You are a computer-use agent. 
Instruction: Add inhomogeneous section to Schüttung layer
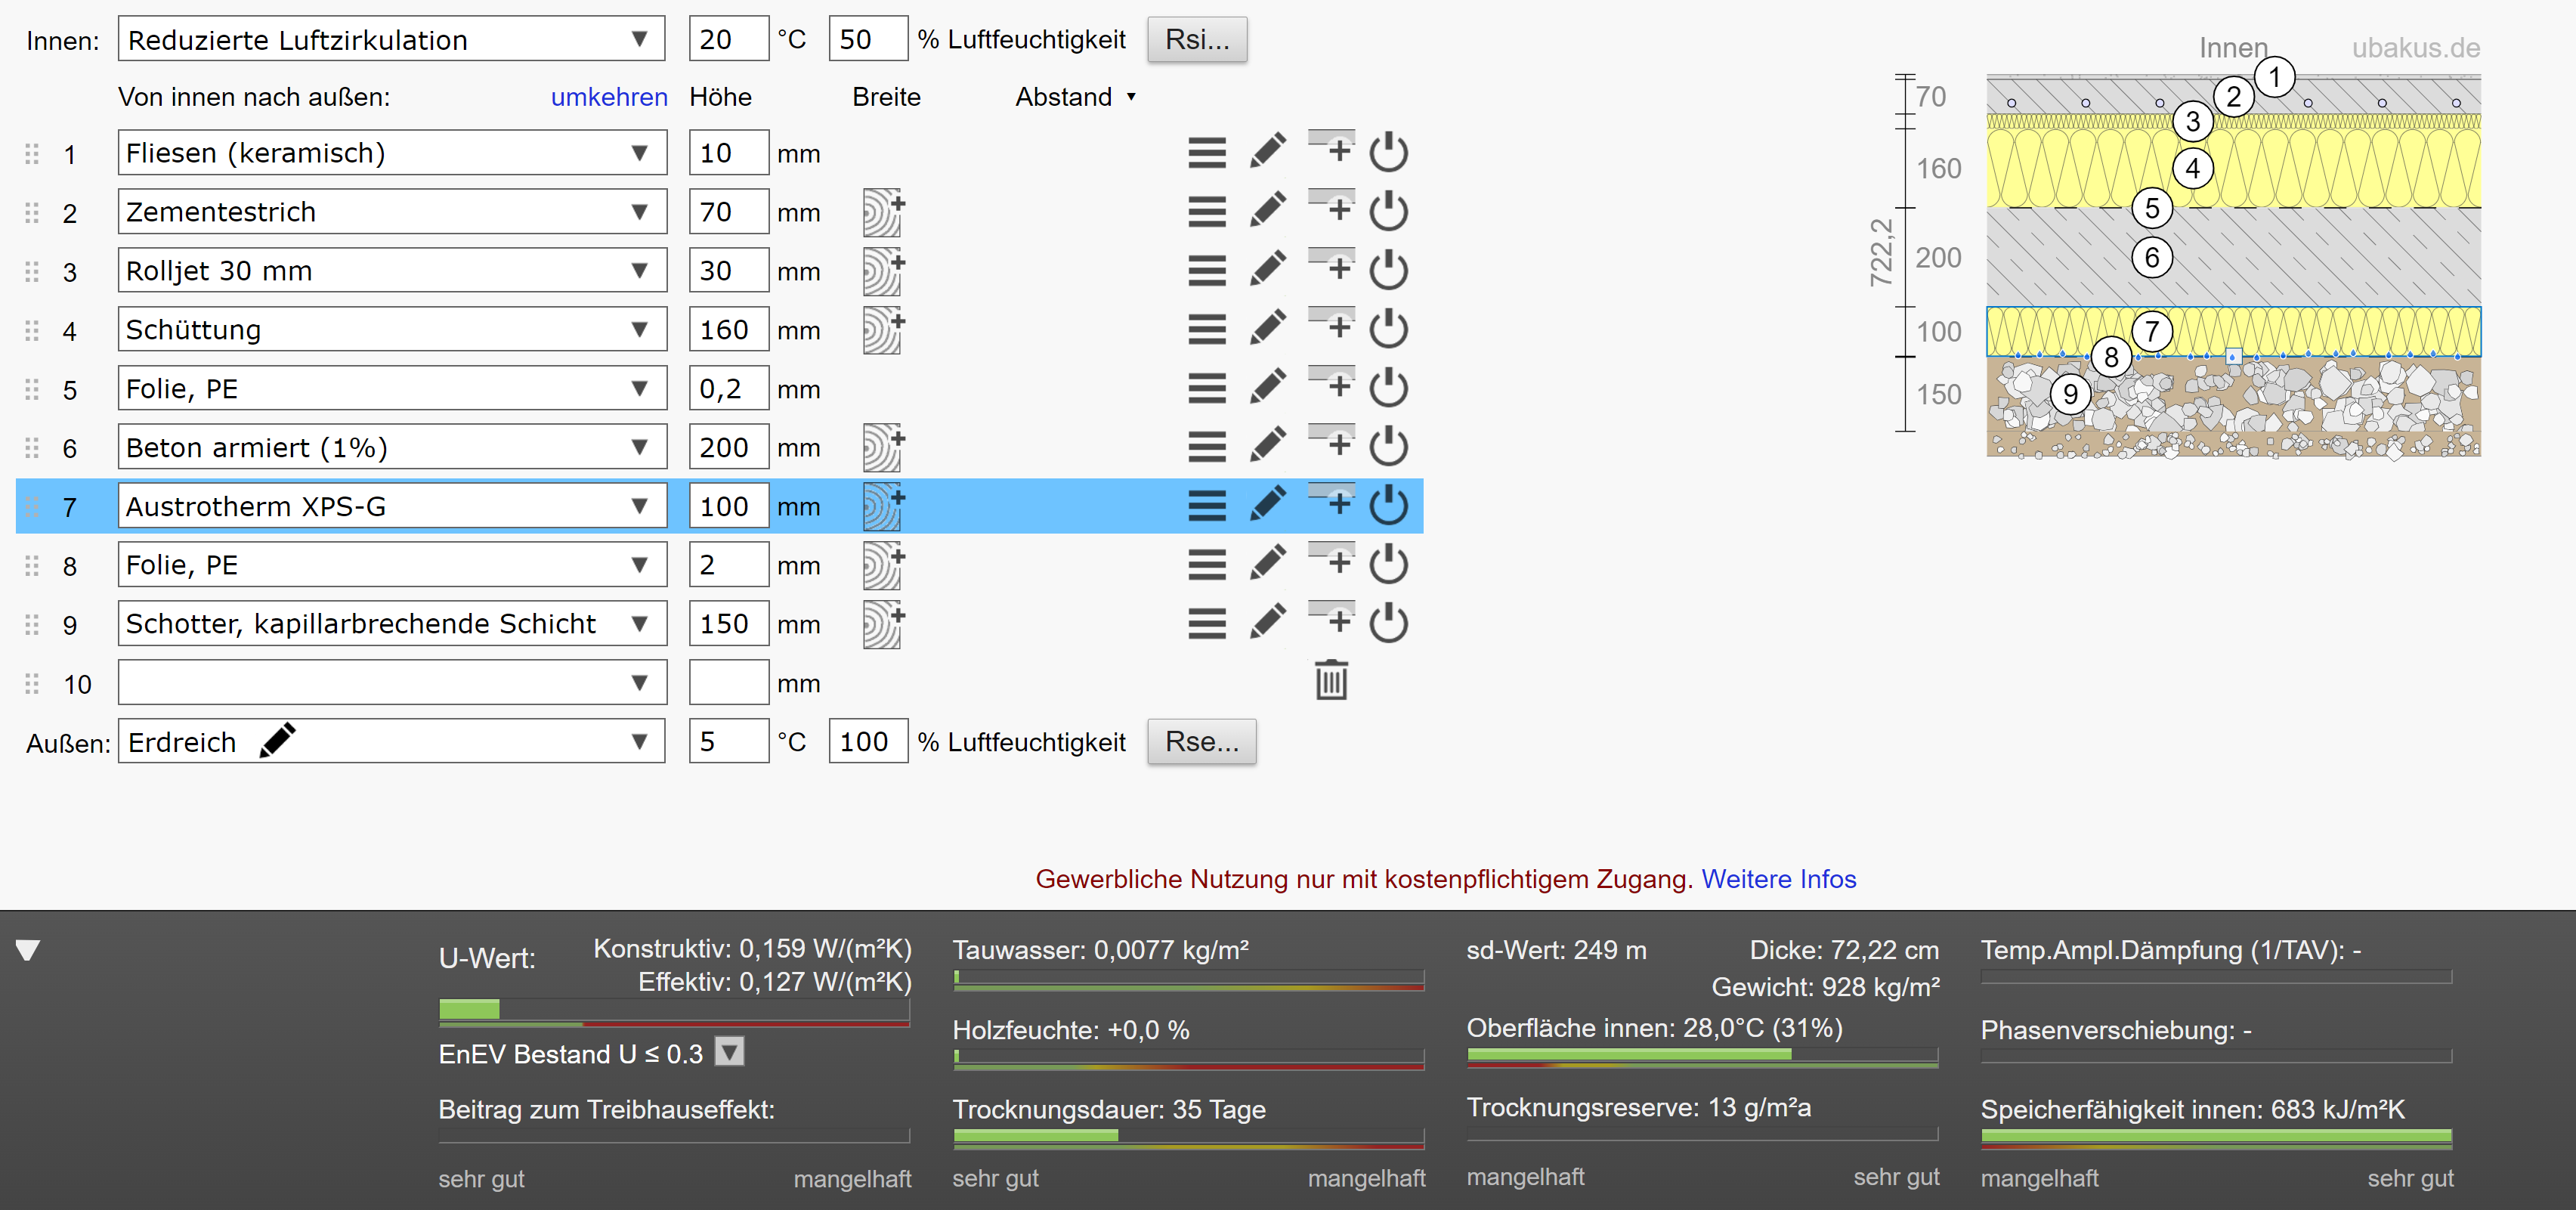point(884,330)
